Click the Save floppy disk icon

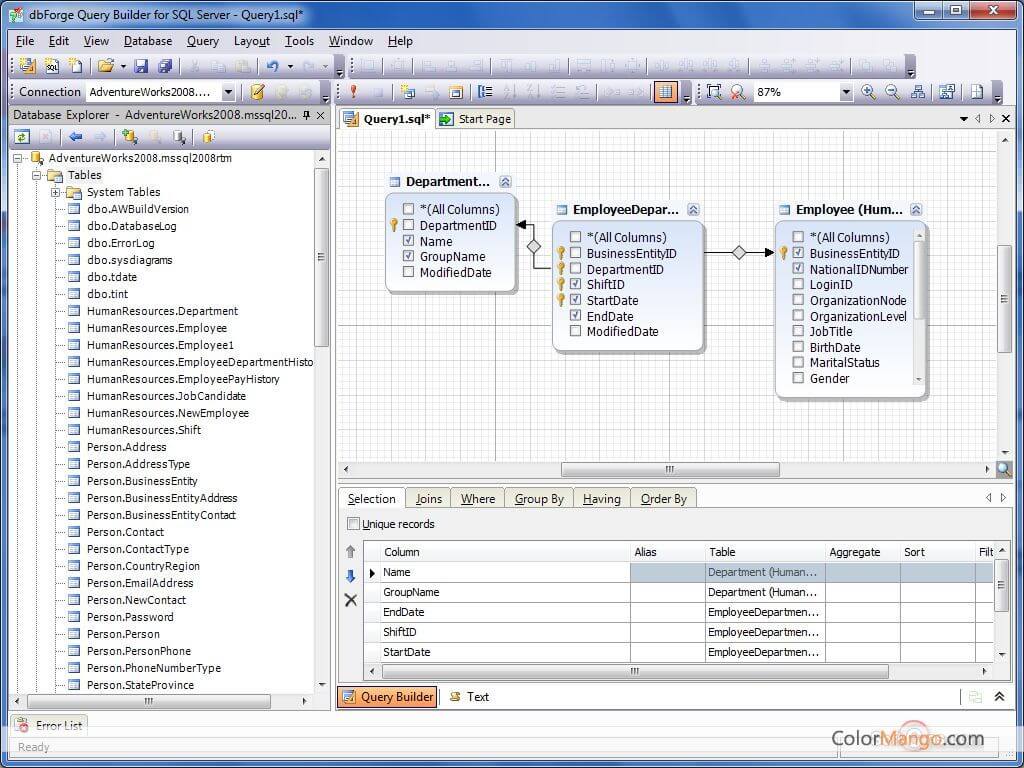[141, 66]
